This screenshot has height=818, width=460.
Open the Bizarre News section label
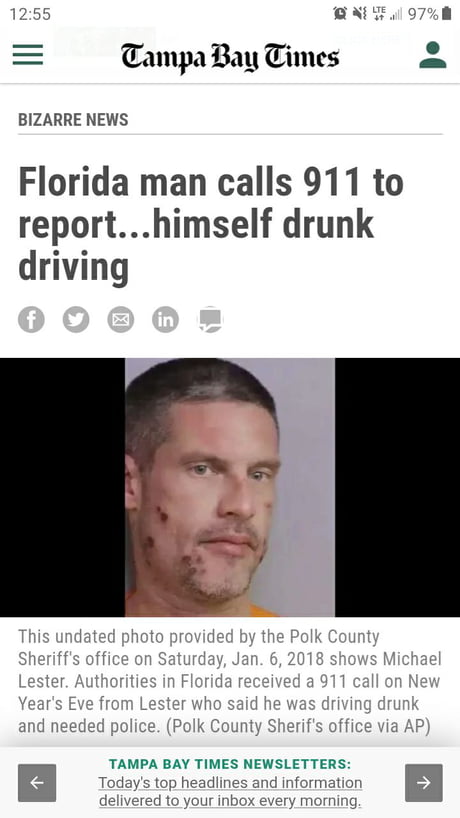click(x=73, y=119)
